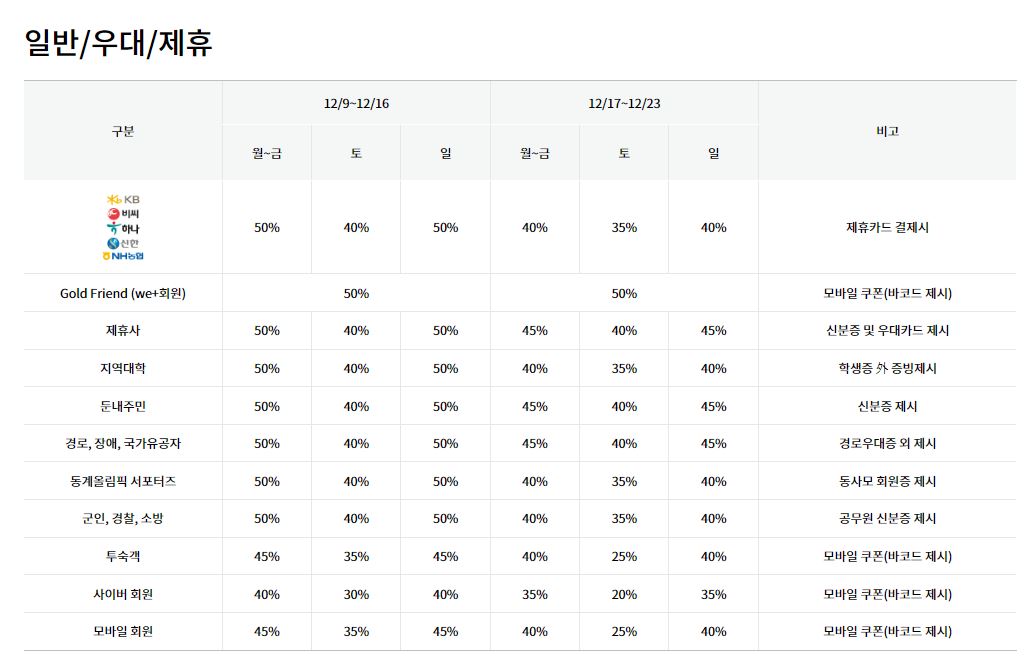Select the 군인, 경찰, 소방 row label
This screenshot has width=1032, height=664.
[123, 518]
